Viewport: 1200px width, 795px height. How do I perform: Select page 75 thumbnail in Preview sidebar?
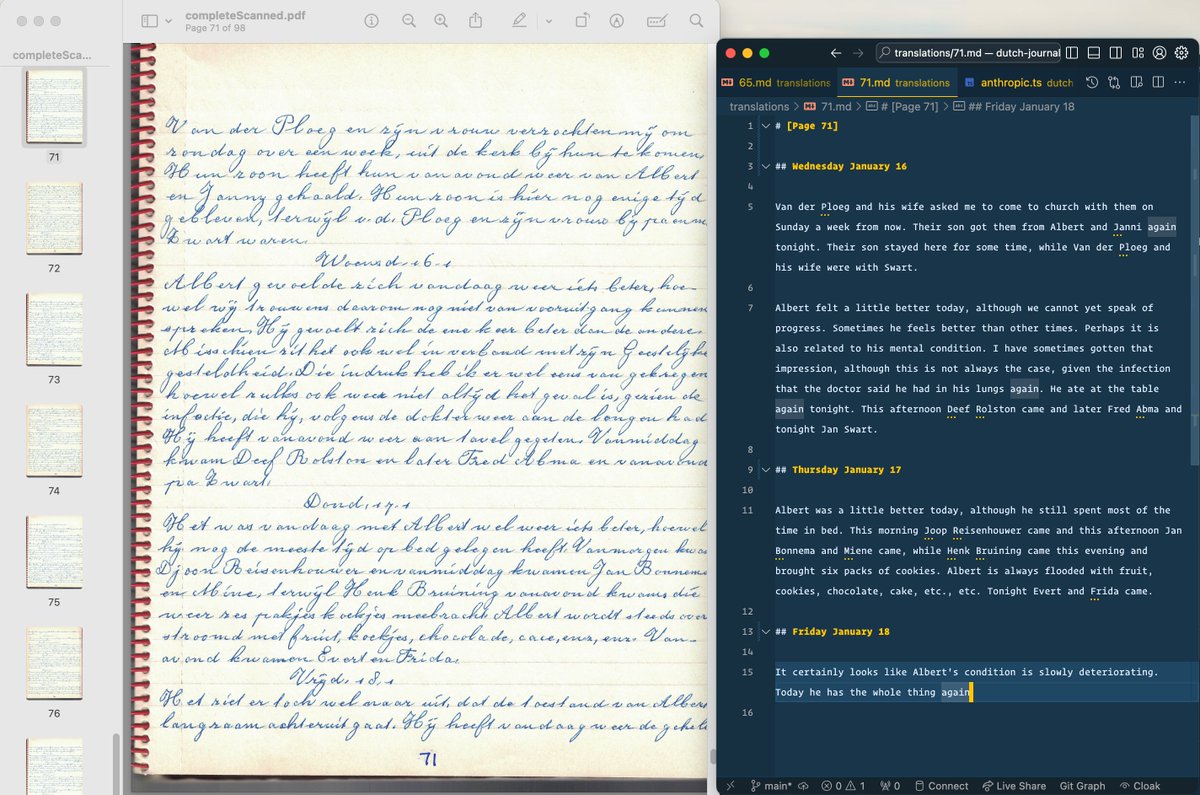tap(54, 552)
